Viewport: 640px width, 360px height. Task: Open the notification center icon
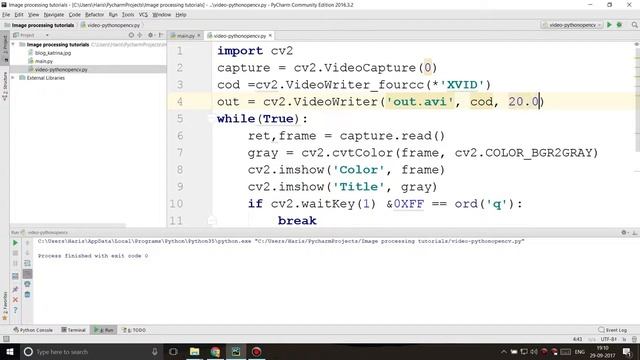627,351
